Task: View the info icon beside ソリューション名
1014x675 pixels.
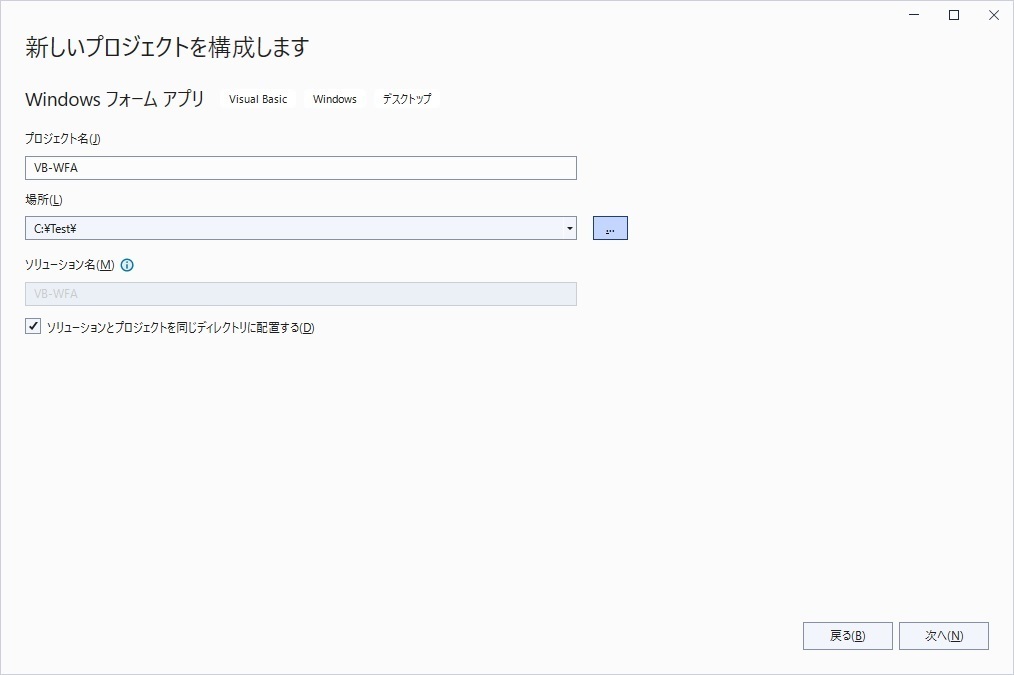Action: coord(126,265)
